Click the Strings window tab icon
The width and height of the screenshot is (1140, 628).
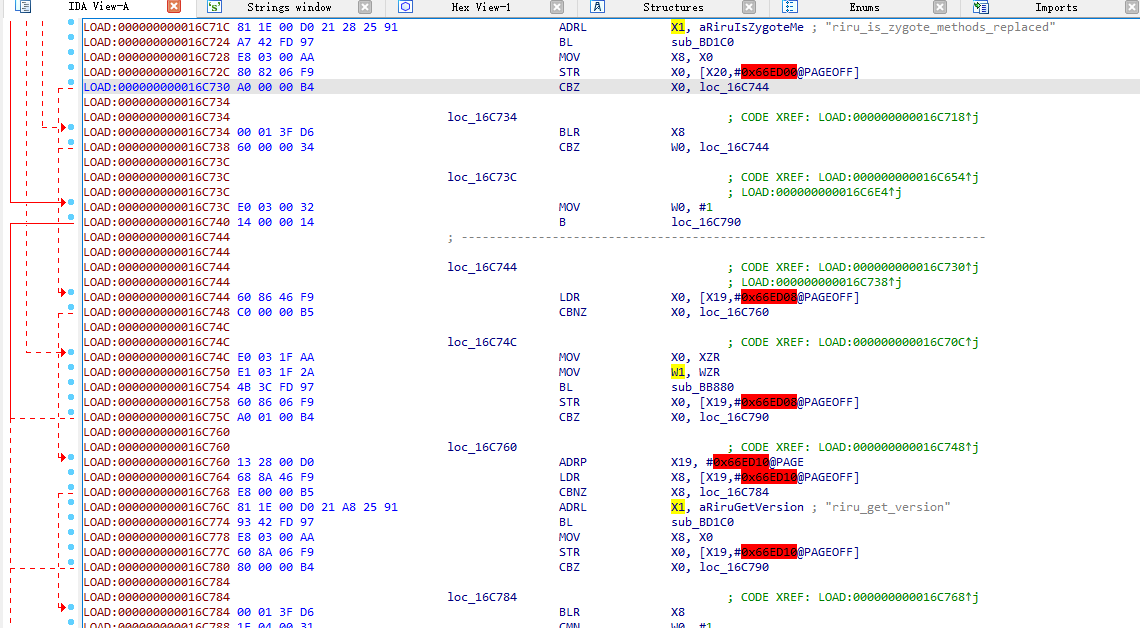[214, 7]
